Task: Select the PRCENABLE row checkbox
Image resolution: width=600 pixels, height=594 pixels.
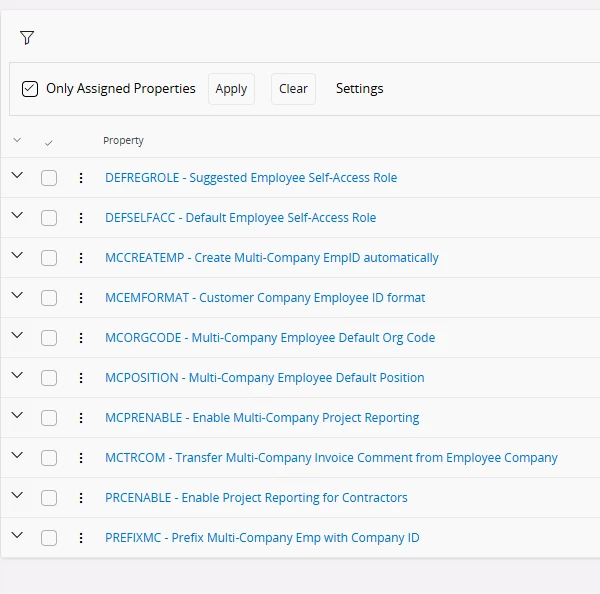Action: (x=49, y=498)
